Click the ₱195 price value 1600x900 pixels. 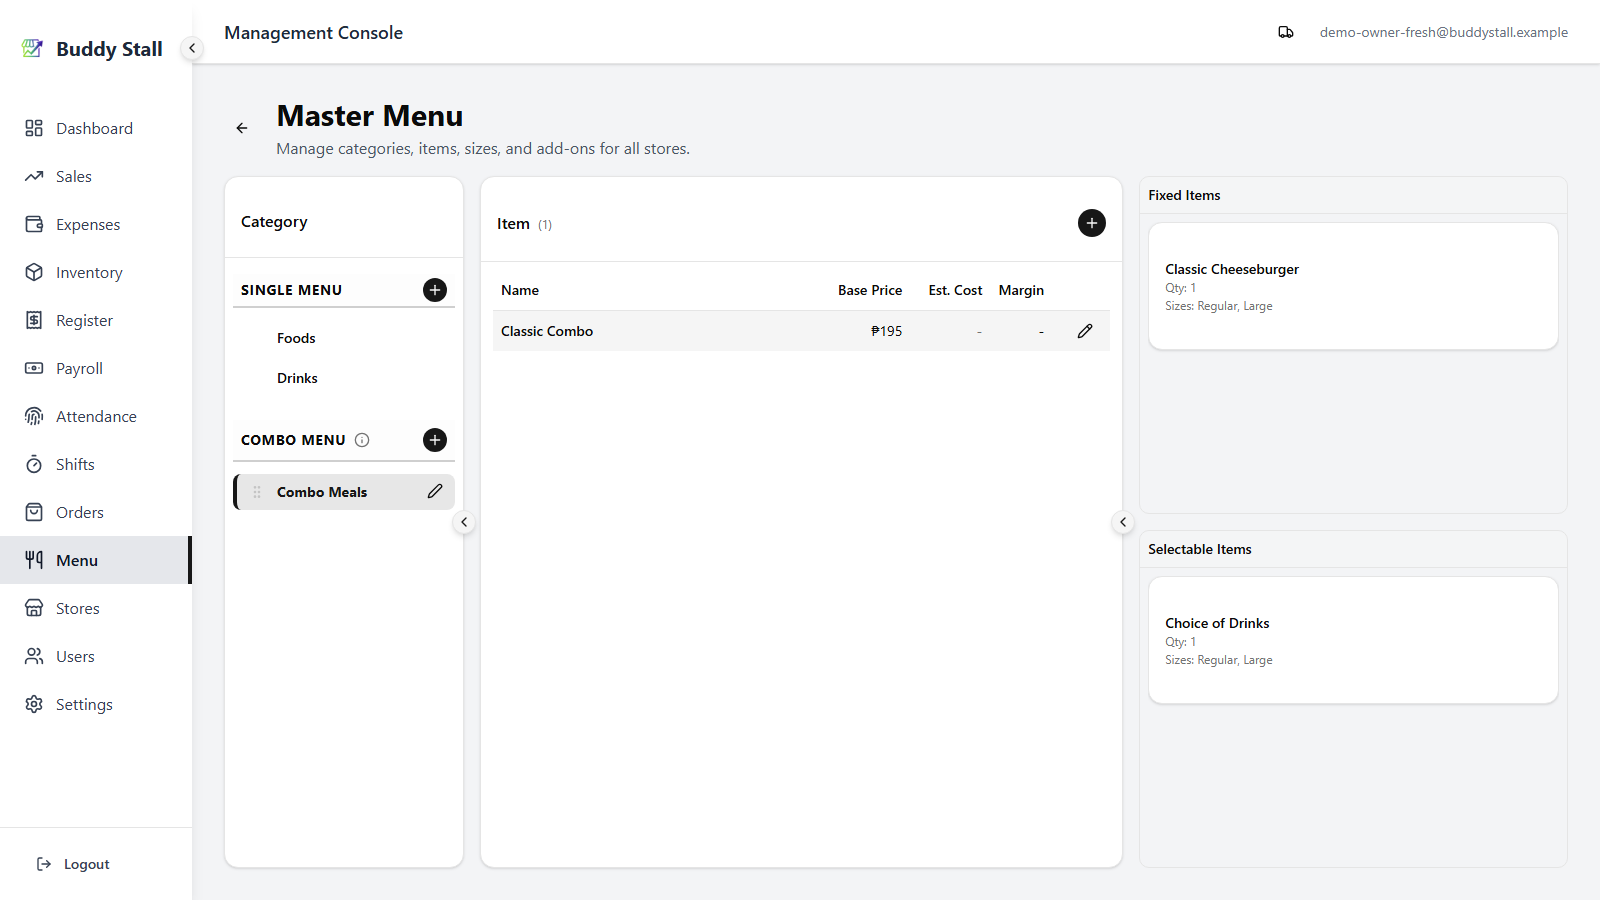pos(886,331)
